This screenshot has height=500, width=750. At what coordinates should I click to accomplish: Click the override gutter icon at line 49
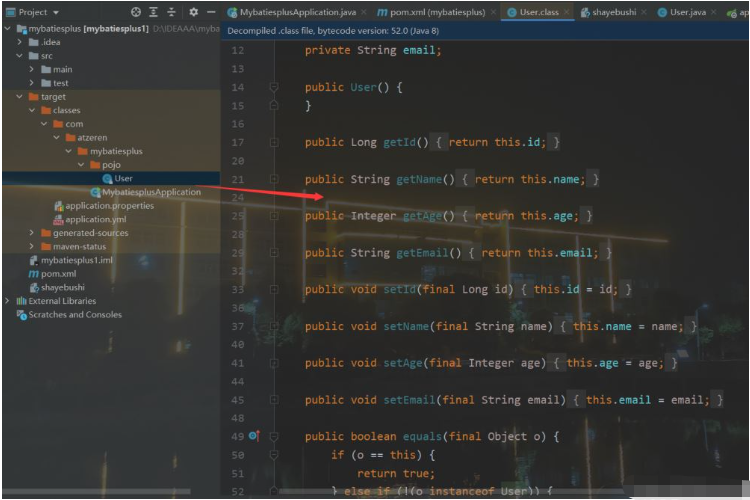254,436
